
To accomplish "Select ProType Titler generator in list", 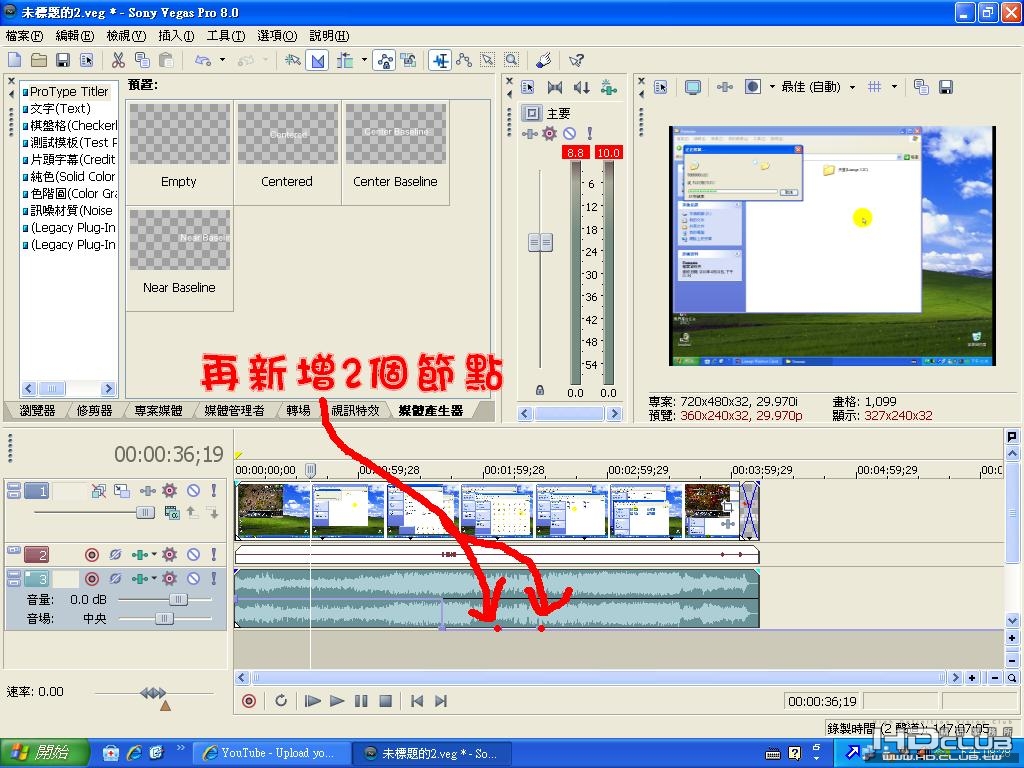I will 68,91.
